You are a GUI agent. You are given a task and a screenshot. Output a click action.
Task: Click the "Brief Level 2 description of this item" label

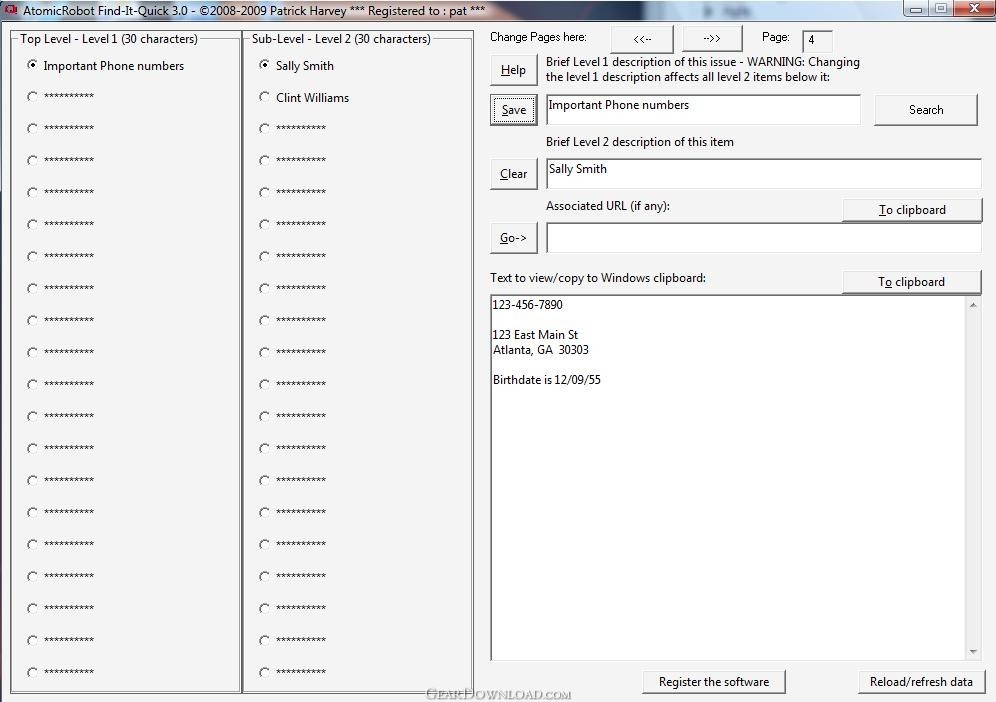(640, 142)
